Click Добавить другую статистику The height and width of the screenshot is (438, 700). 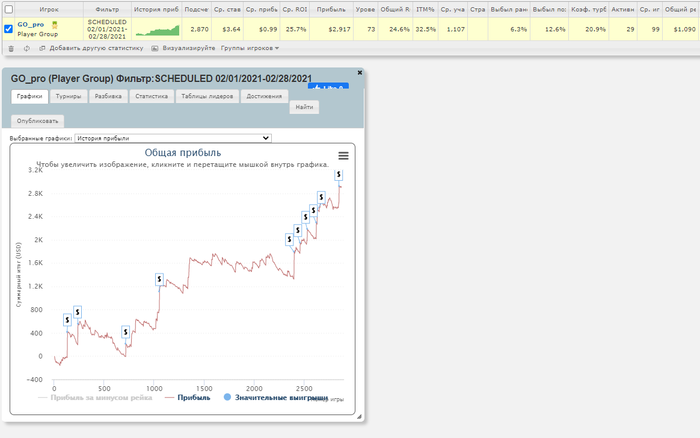pos(96,48)
